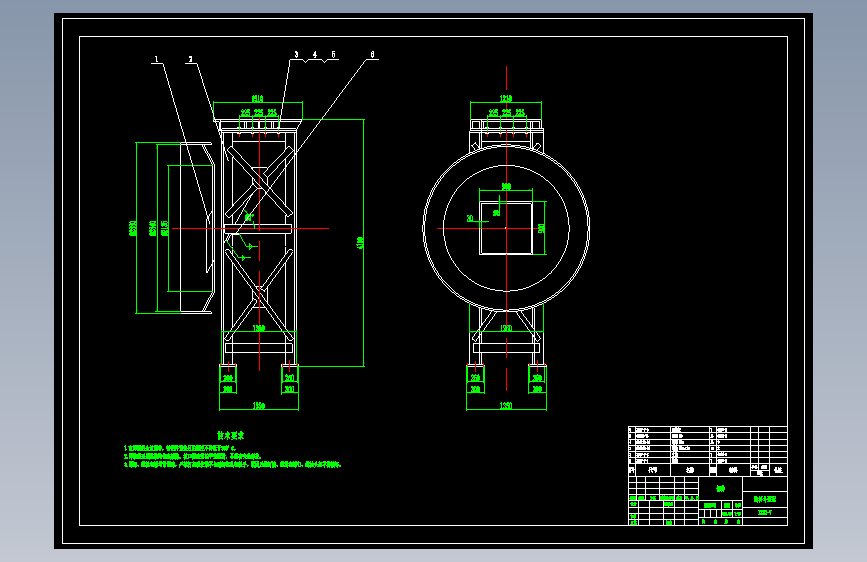Click the vertical 900 dimension beside the square opening

[541, 228]
